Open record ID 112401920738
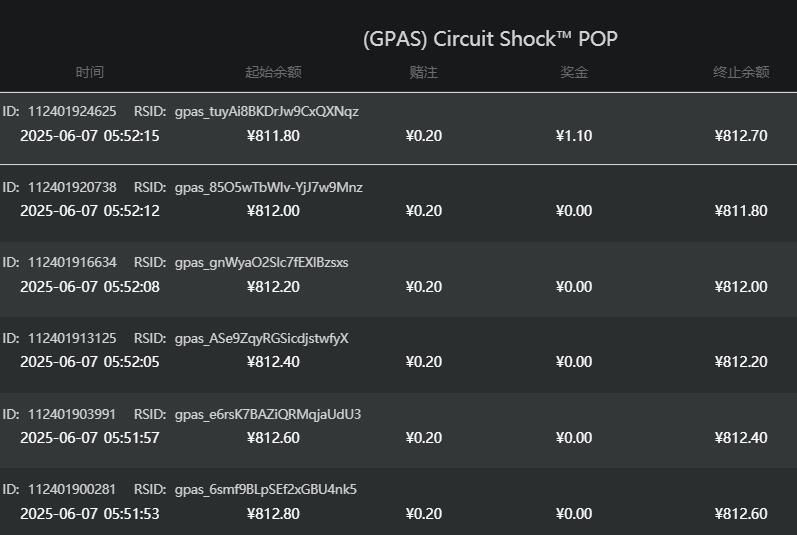This screenshot has width=797, height=535. pyautogui.click(x=72, y=187)
